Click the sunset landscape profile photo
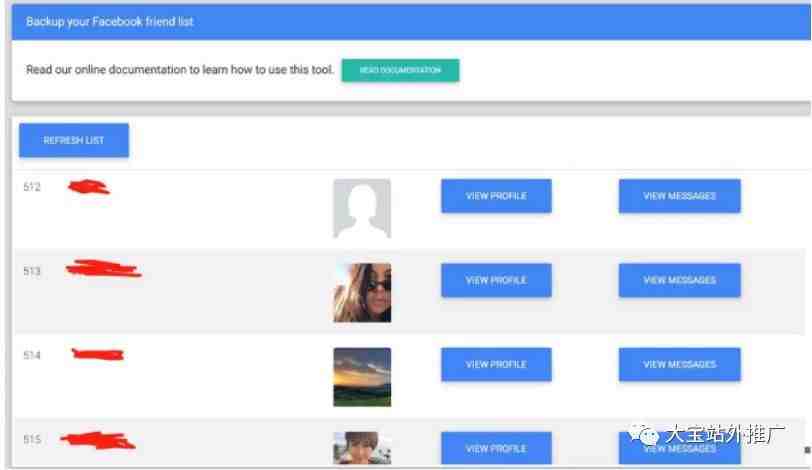The width and height of the screenshot is (812, 470). [362, 377]
